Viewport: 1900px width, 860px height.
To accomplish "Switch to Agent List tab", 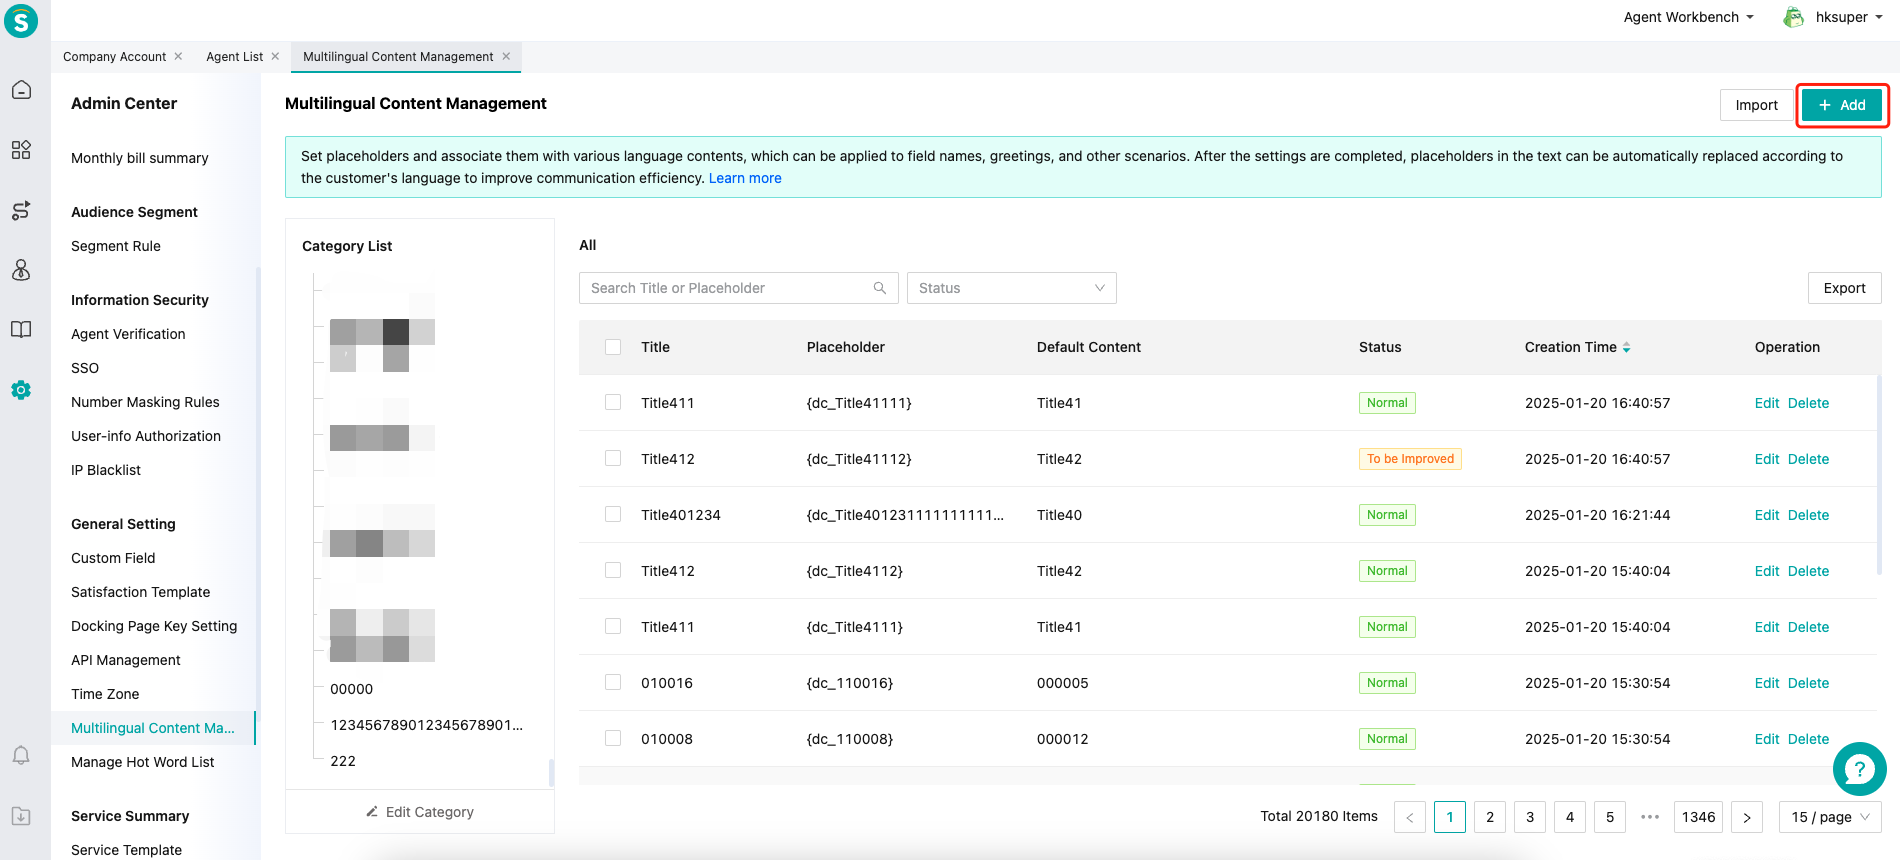I will [x=234, y=56].
